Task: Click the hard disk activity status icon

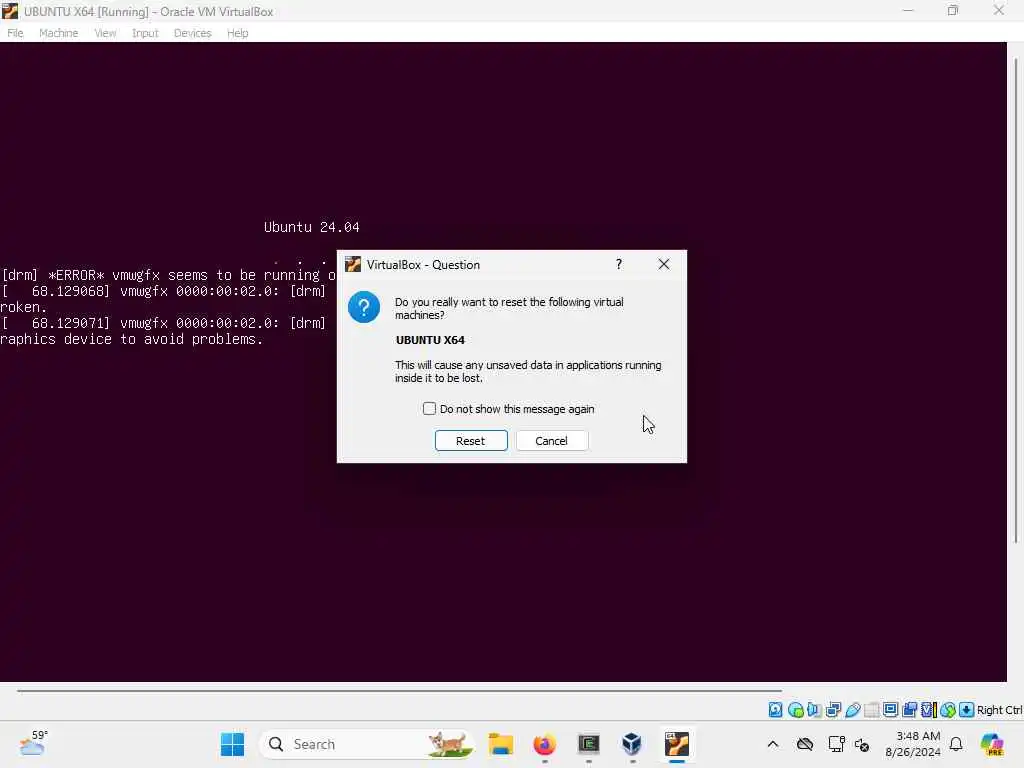Action: point(775,710)
